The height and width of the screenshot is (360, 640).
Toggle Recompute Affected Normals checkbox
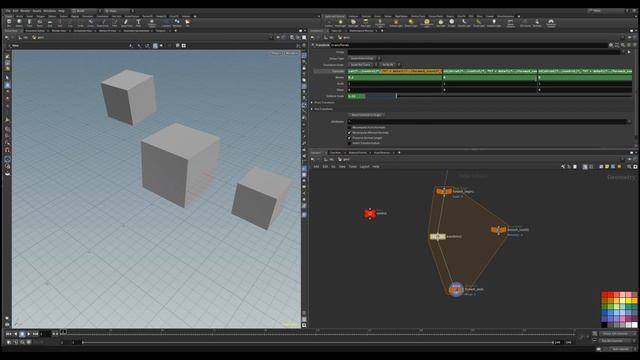[349, 133]
